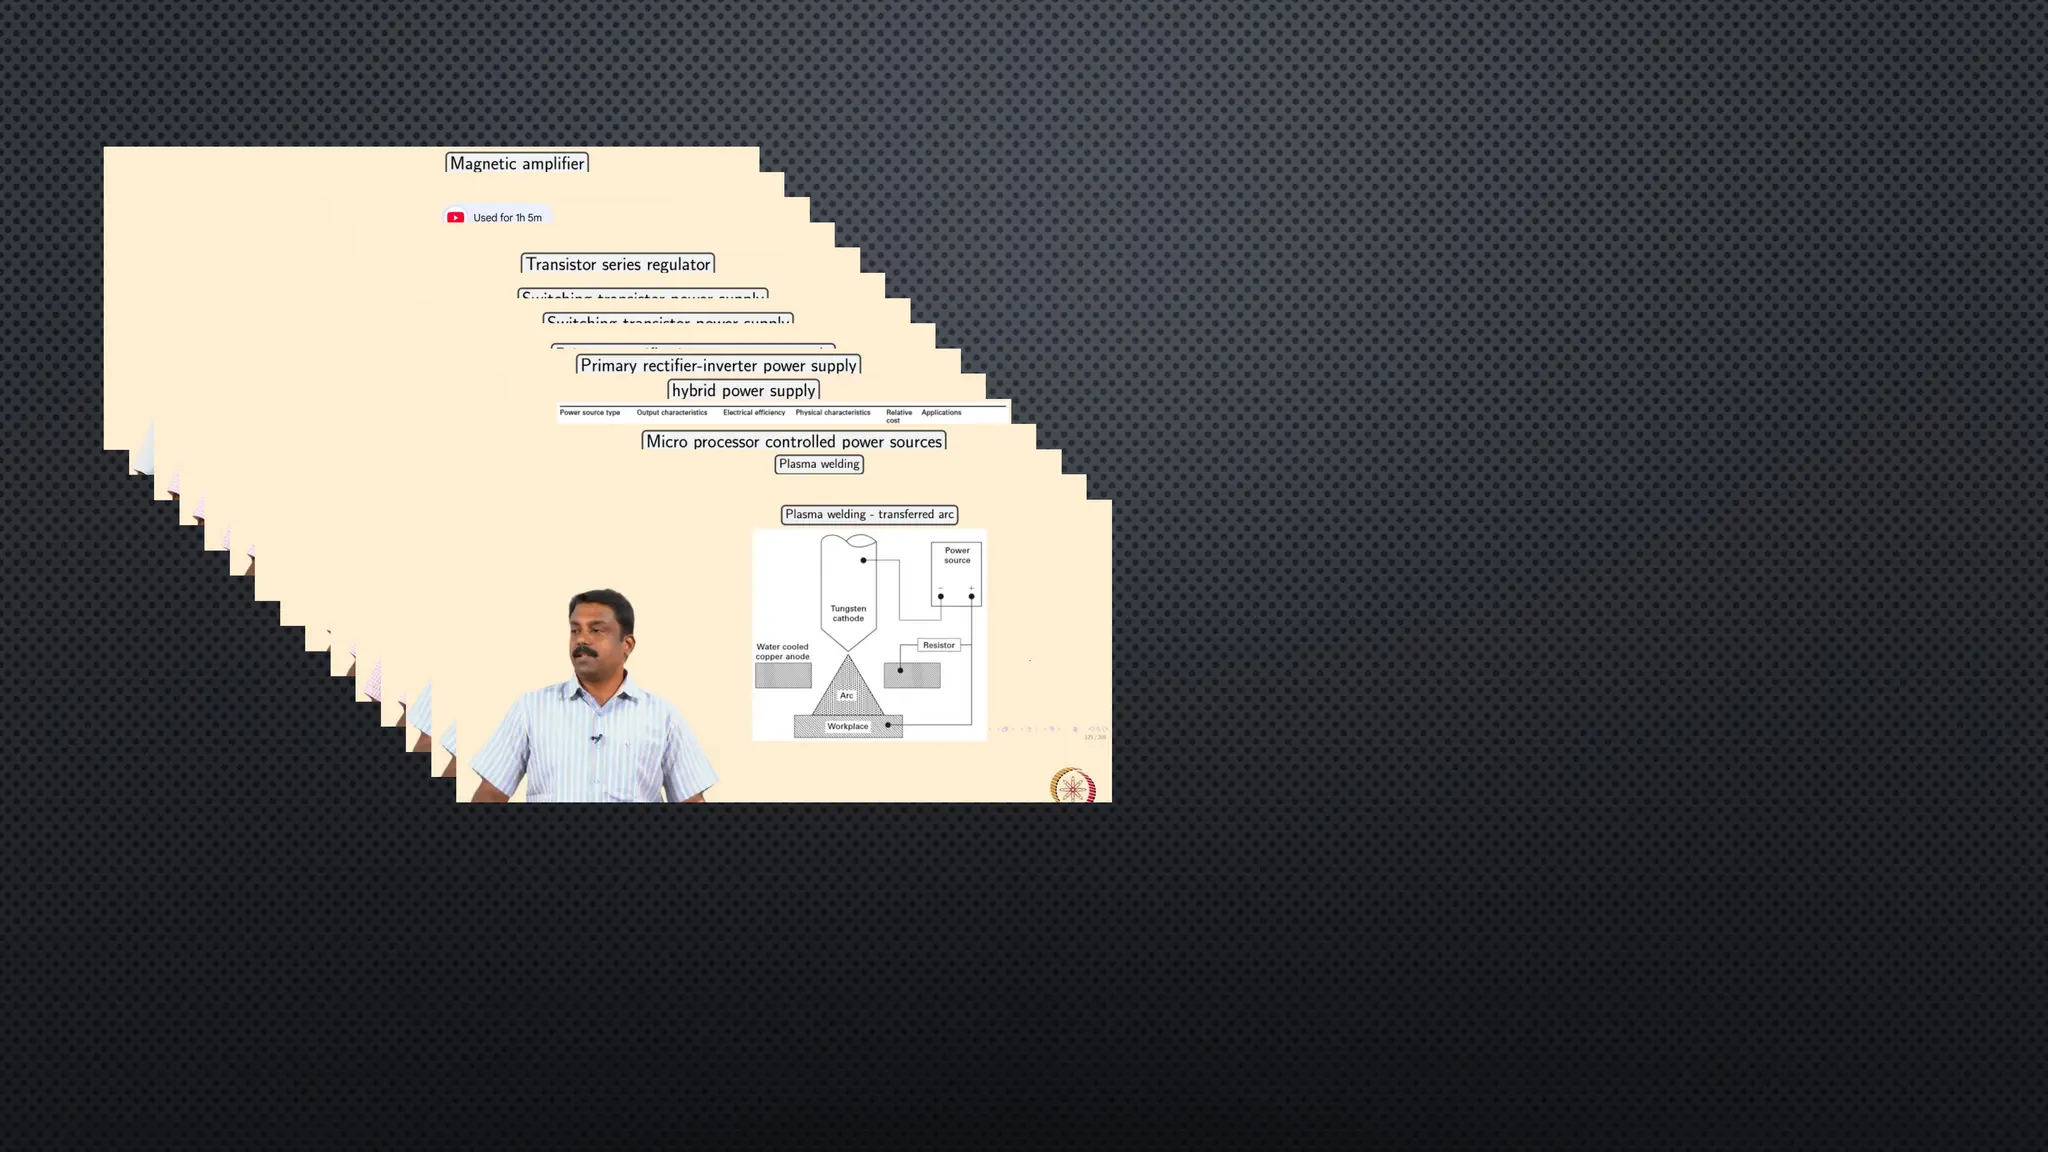
Task: Click the 'Plasma welding' title box
Action: point(819,464)
